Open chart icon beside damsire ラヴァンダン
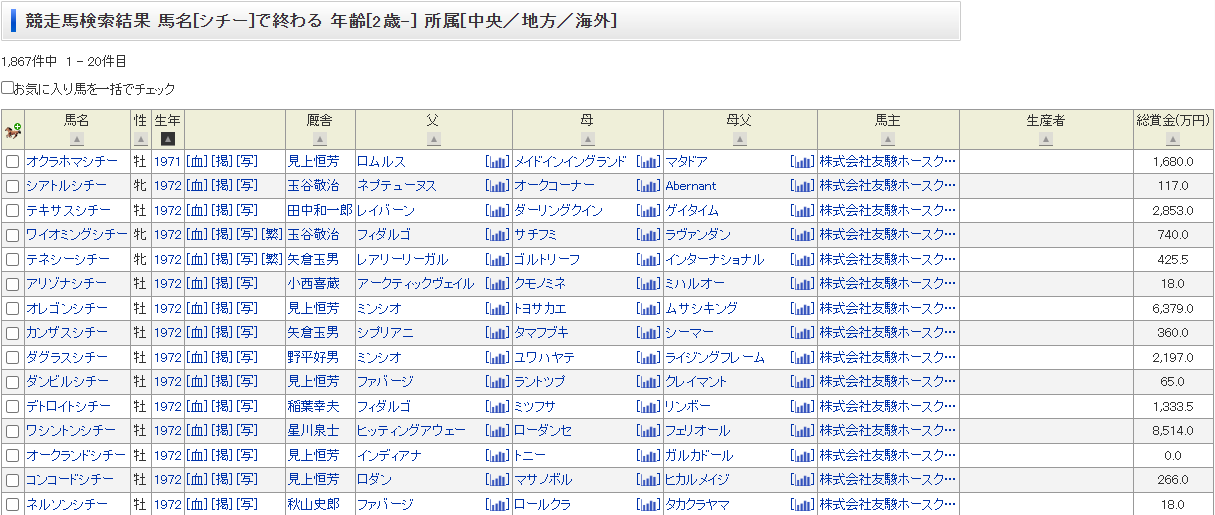 (x=803, y=235)
